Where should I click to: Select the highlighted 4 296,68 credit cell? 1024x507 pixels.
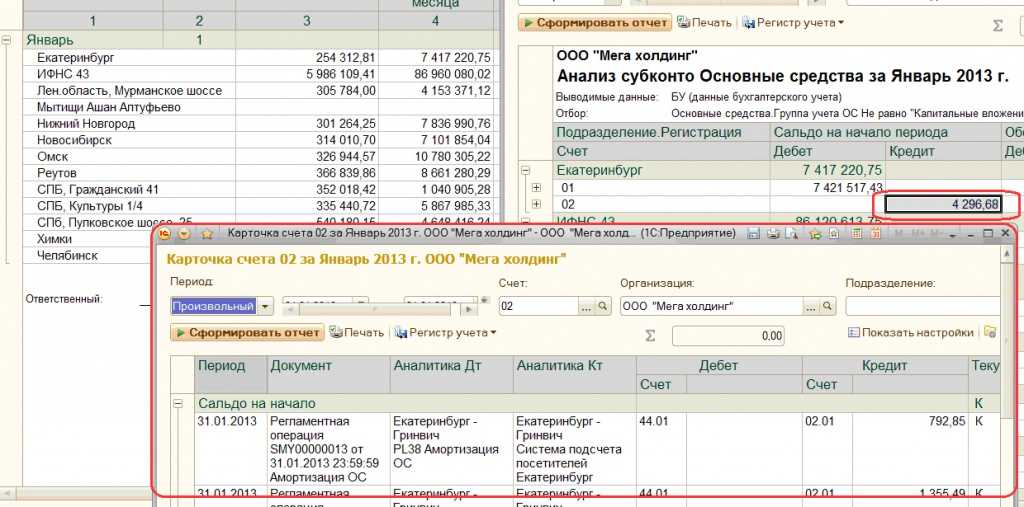(945, 204)
